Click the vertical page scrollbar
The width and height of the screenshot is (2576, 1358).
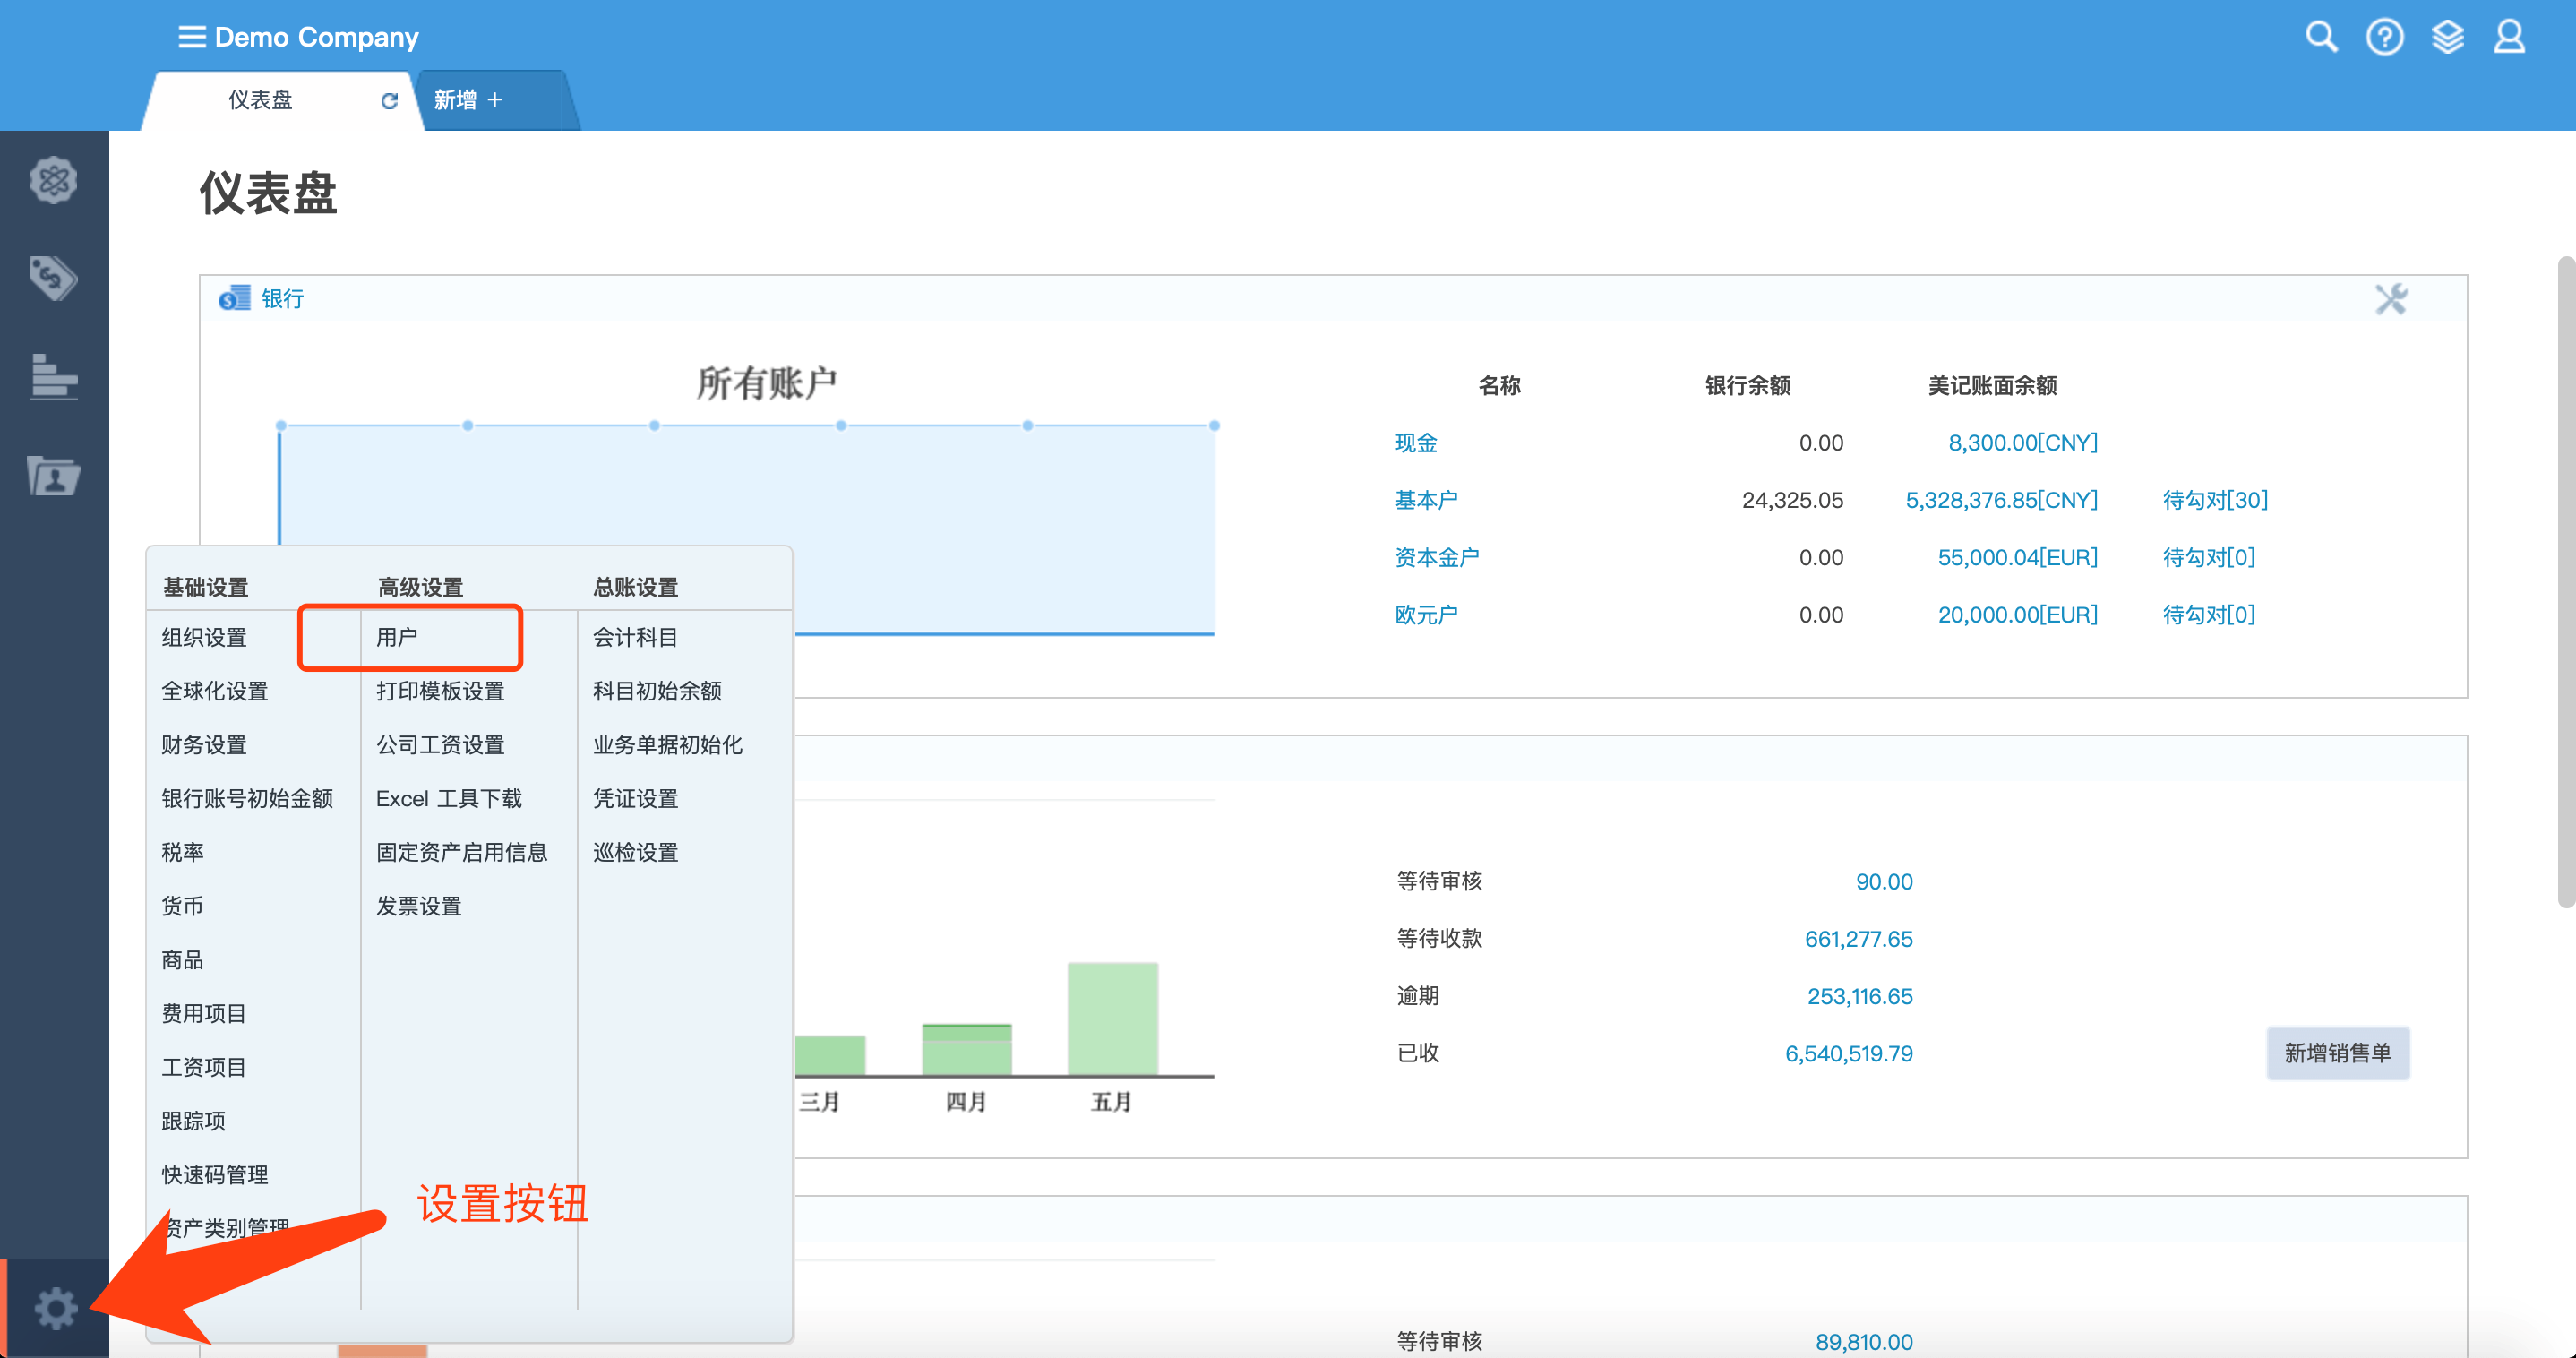point(2565,580)
